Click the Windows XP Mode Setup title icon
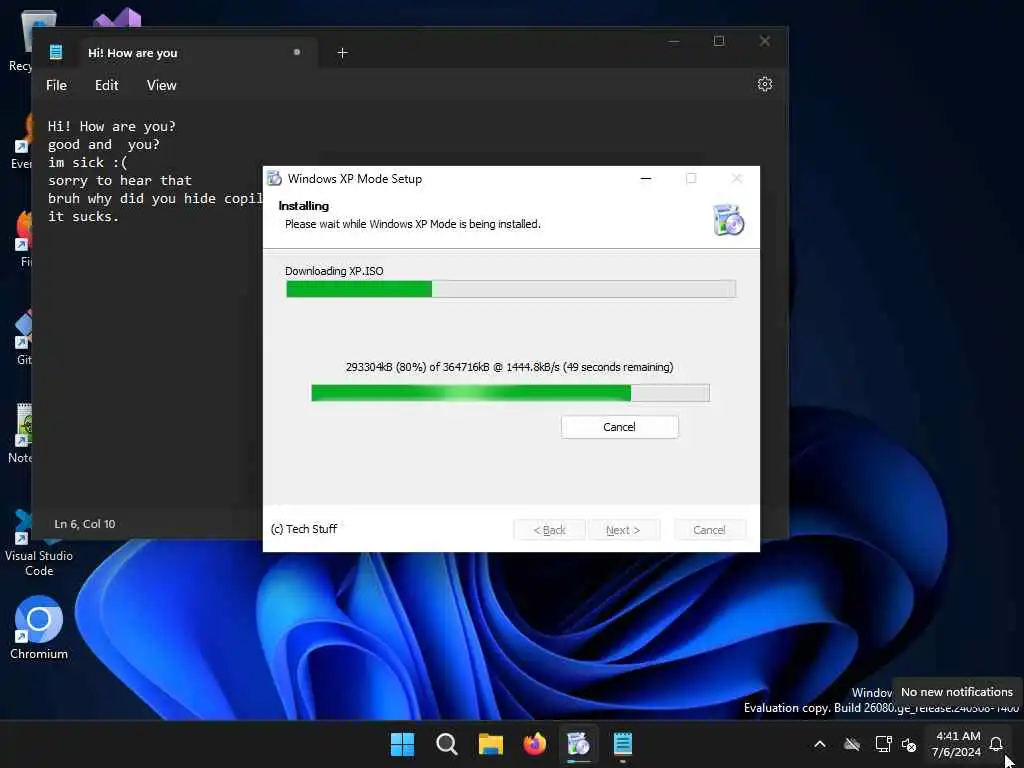Screen dimensions: 1024x768 [275, 178]
